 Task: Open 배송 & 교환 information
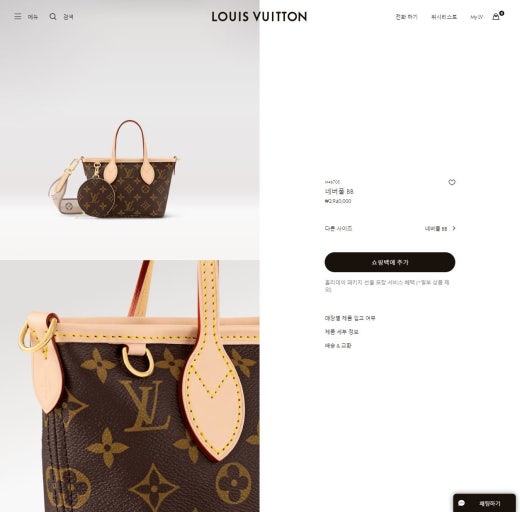pos(338,345)
